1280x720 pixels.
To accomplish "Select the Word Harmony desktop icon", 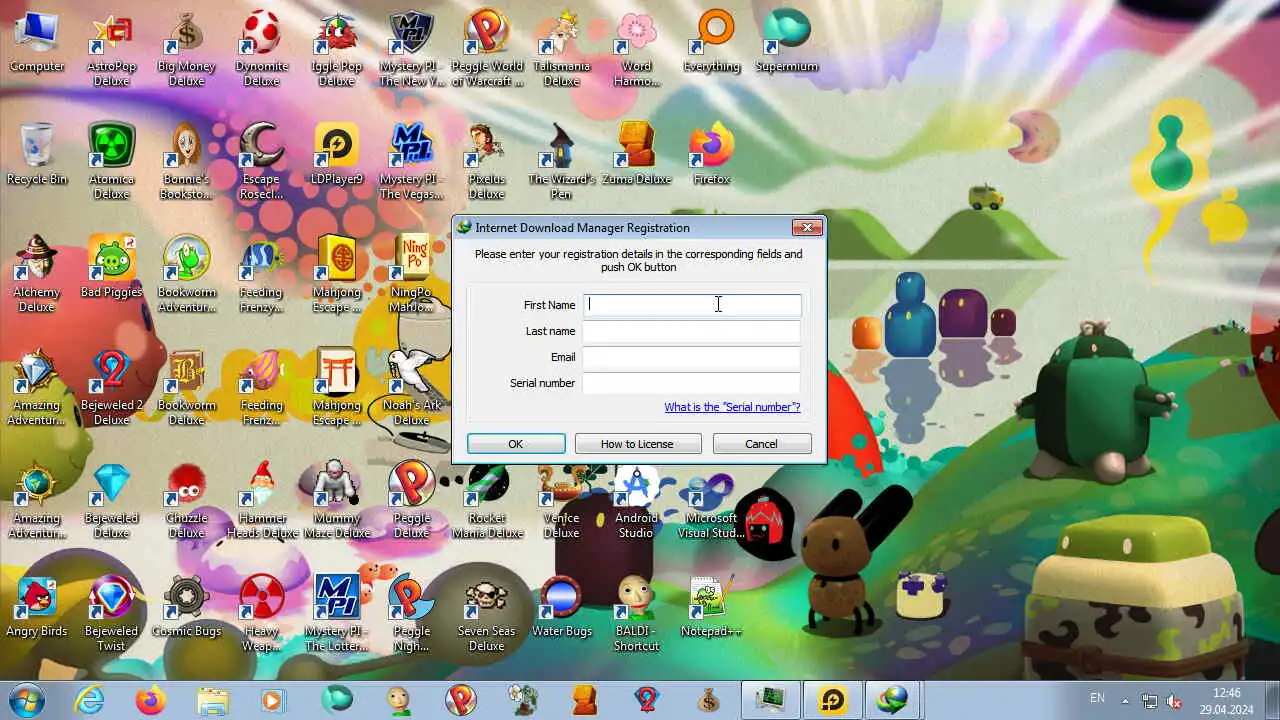I will click(x=636, y=48).
